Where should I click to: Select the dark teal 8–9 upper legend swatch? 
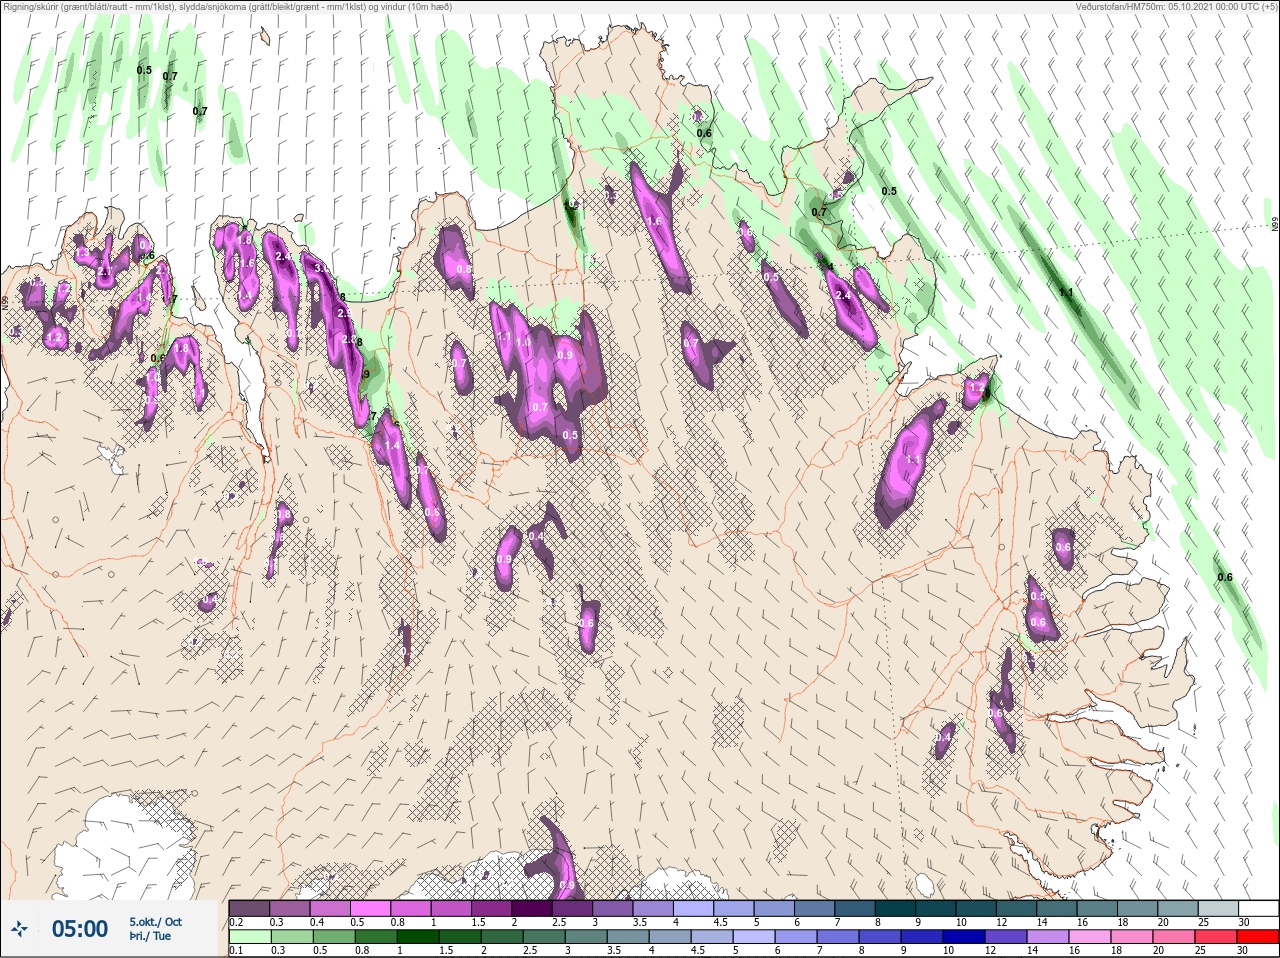point(897,909)
